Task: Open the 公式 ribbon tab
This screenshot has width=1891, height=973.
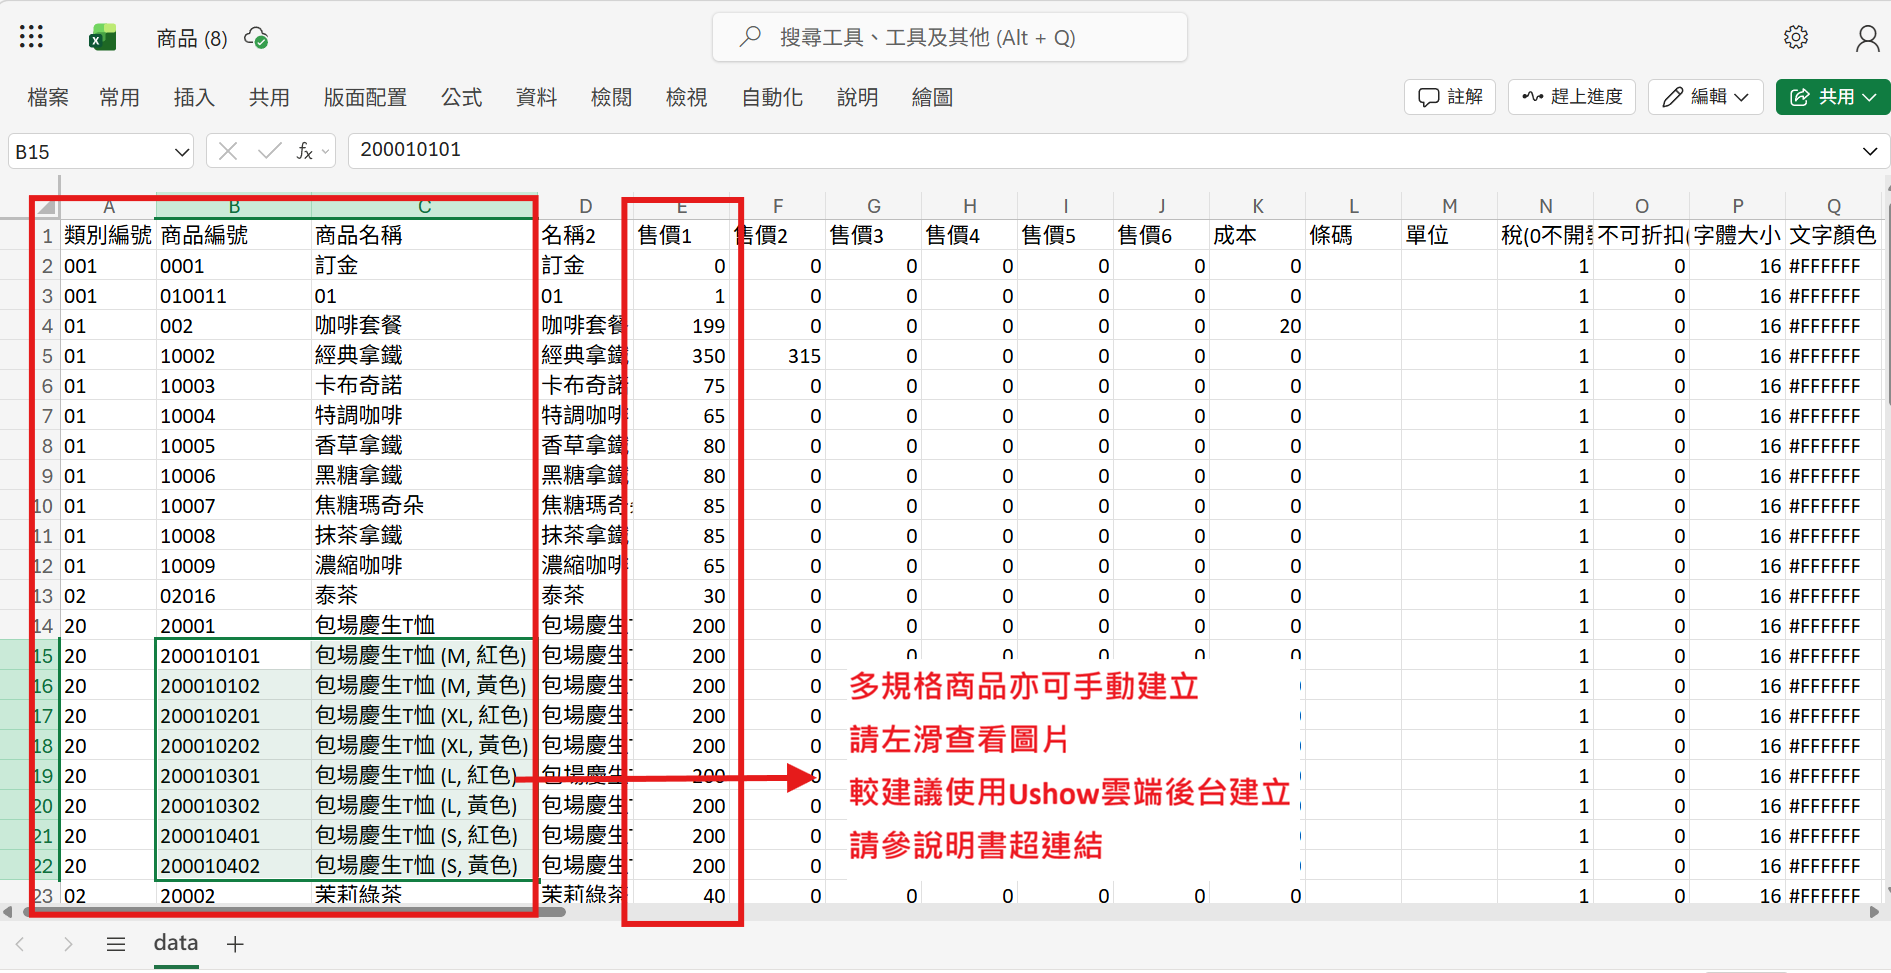Action: tap(461, 97)
